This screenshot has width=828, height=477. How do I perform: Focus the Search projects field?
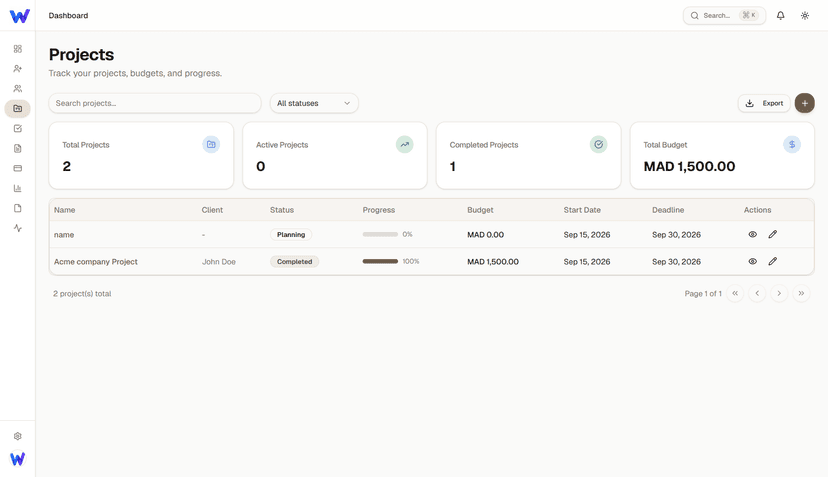pos(155,103)
